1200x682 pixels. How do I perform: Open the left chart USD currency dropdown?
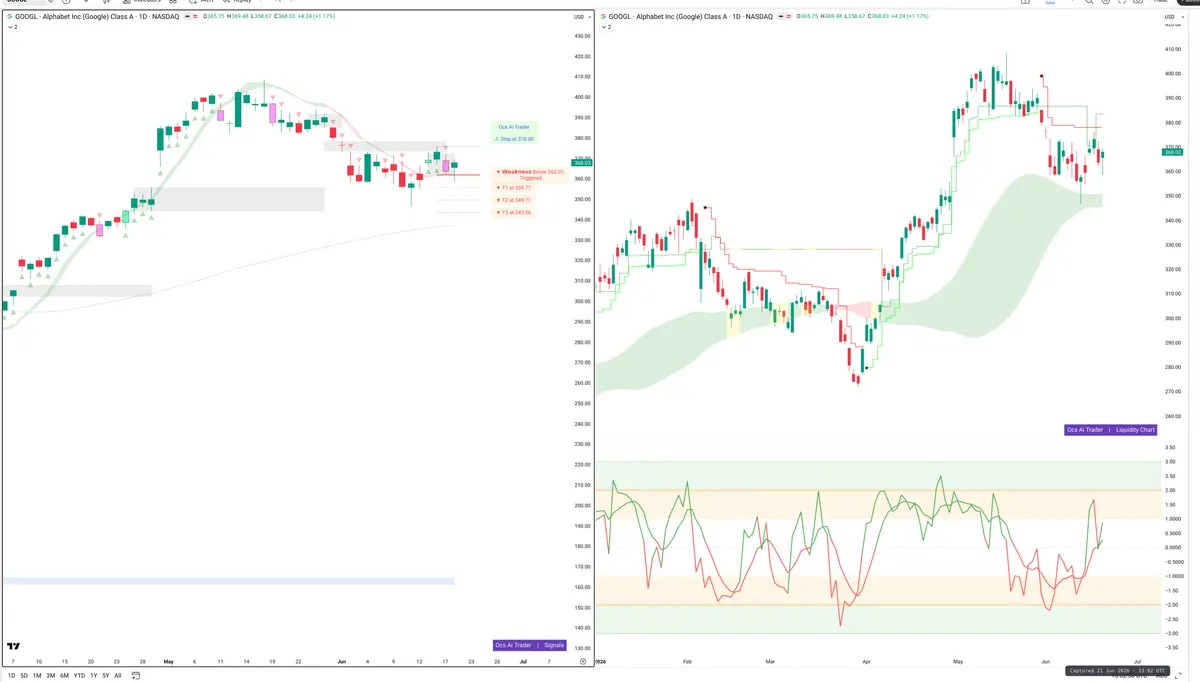(580, 17)
